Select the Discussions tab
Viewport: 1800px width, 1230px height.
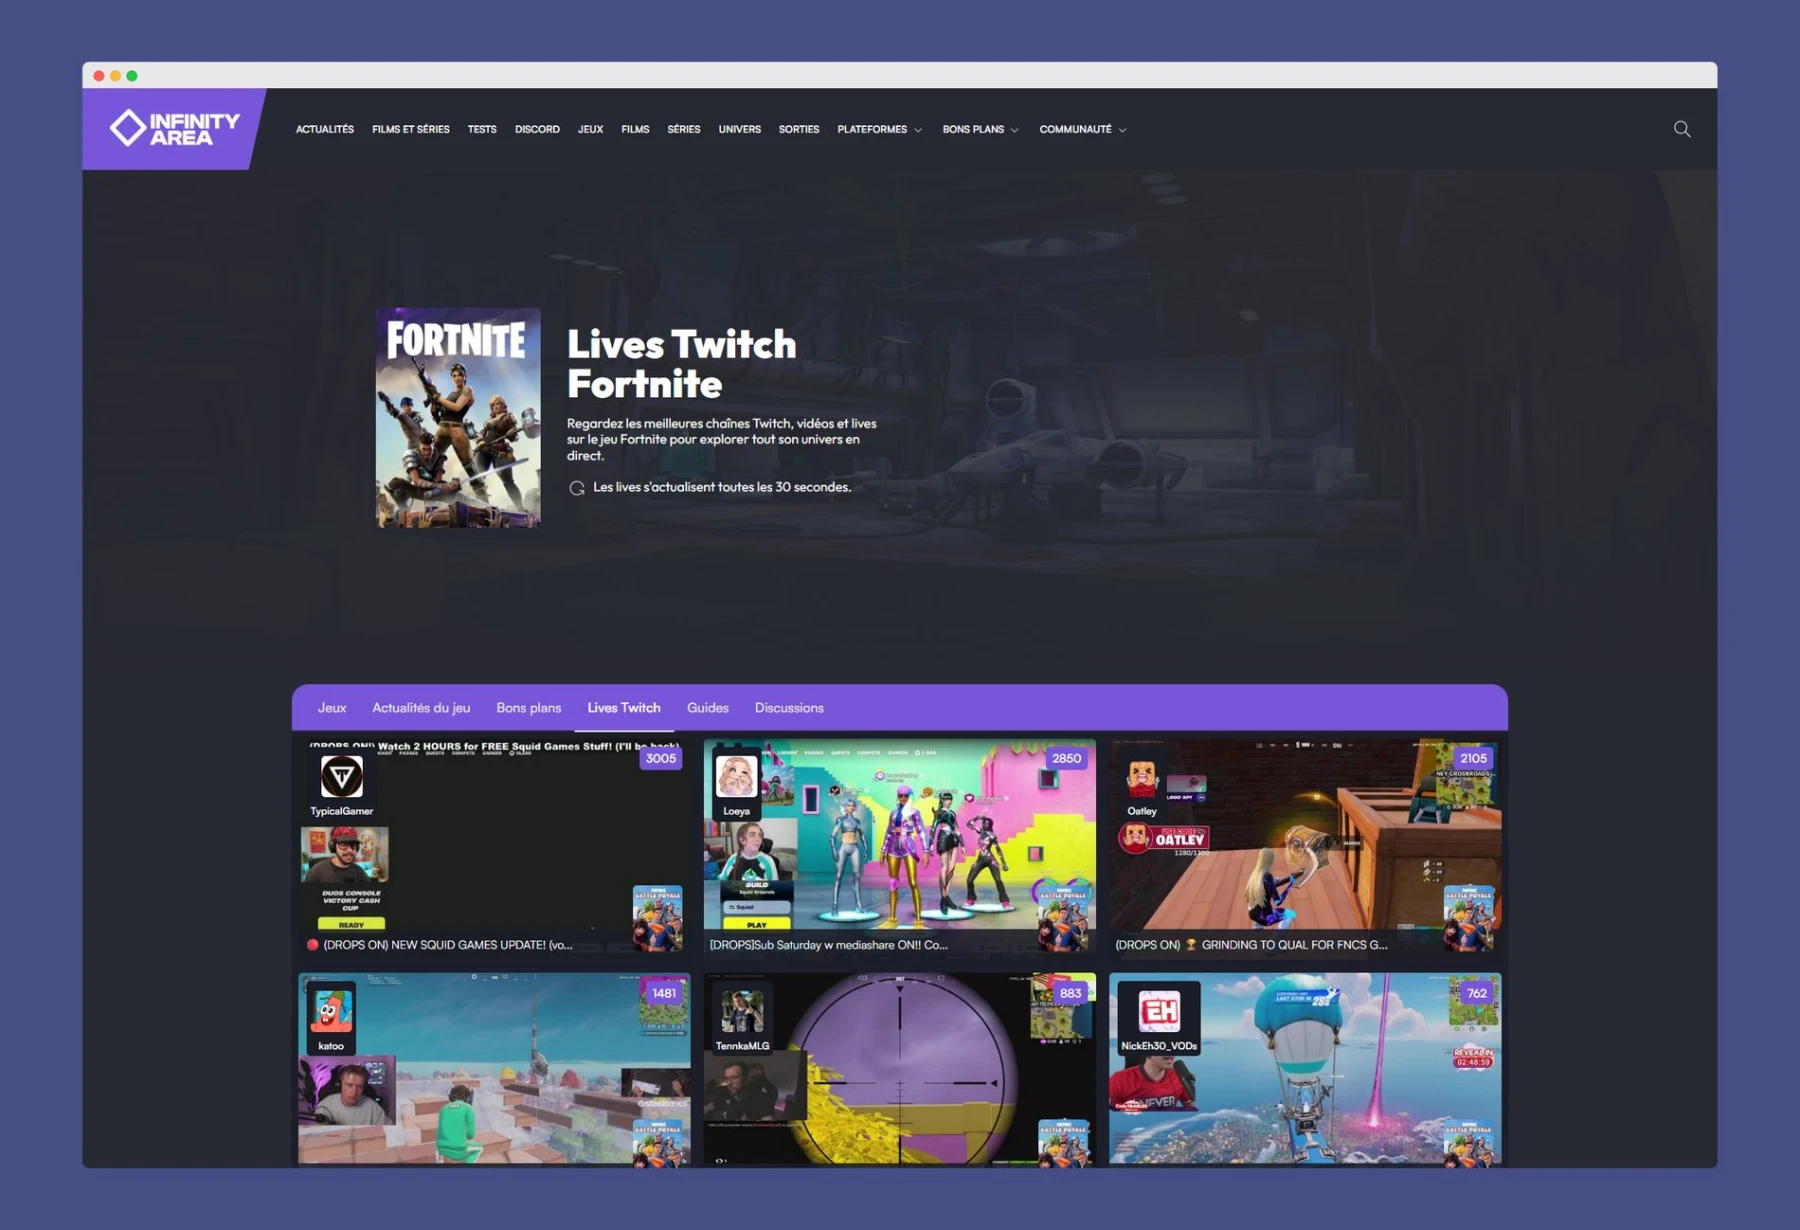[x=789, y=708]
